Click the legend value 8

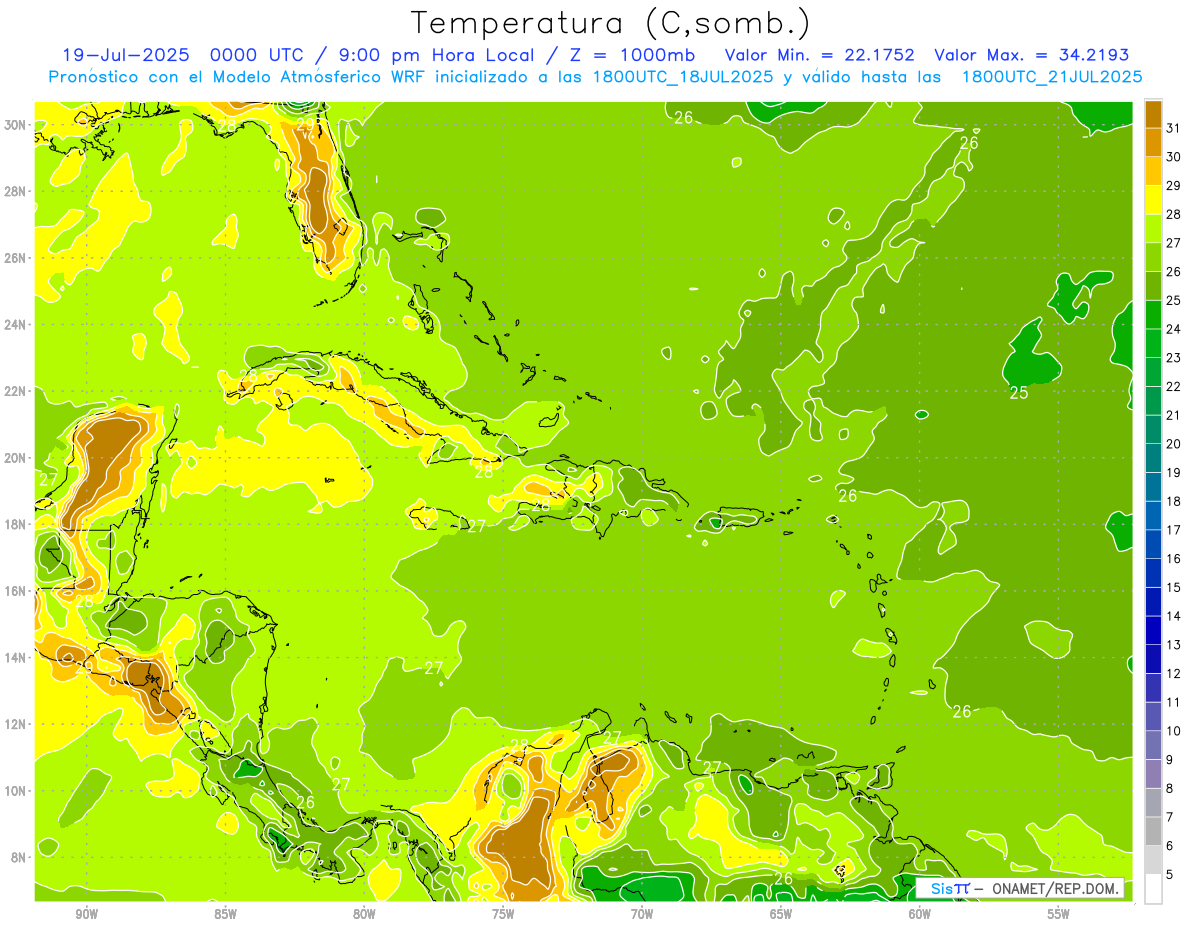pyautogui.click(x=1170, y=789)
